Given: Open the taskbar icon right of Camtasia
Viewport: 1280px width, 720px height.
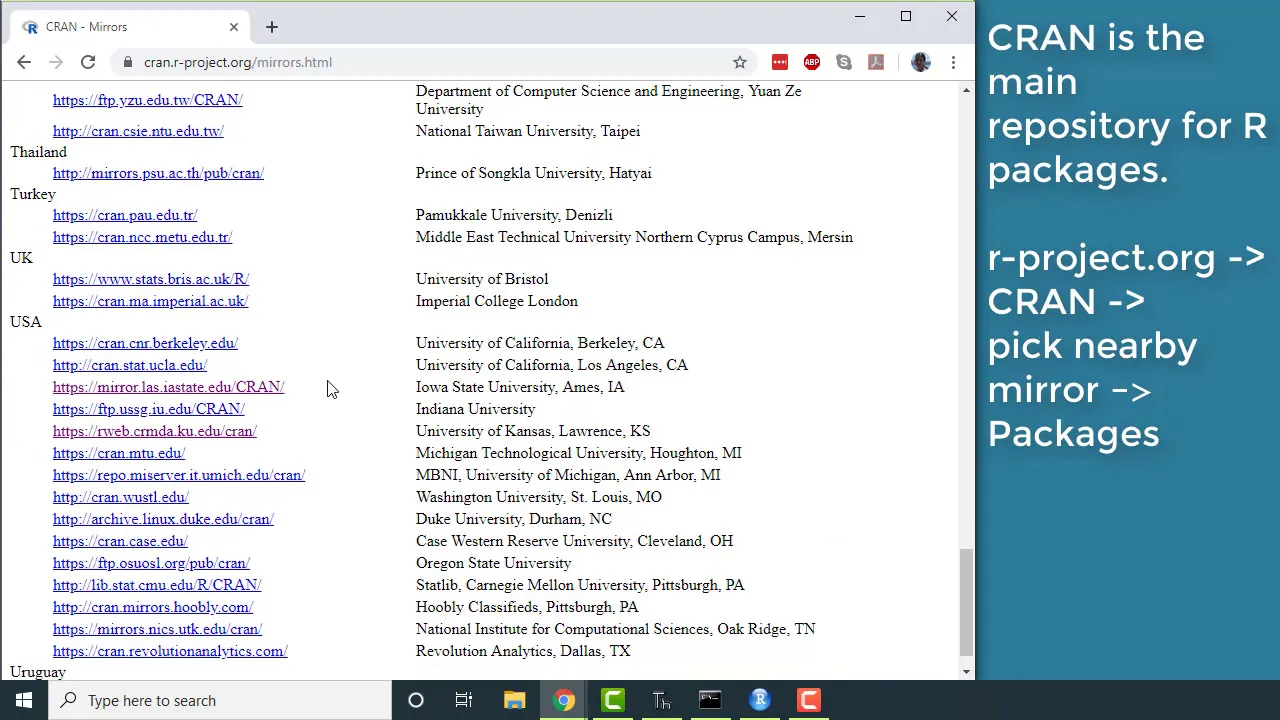Looking at the screenshot, I should 661,700.
